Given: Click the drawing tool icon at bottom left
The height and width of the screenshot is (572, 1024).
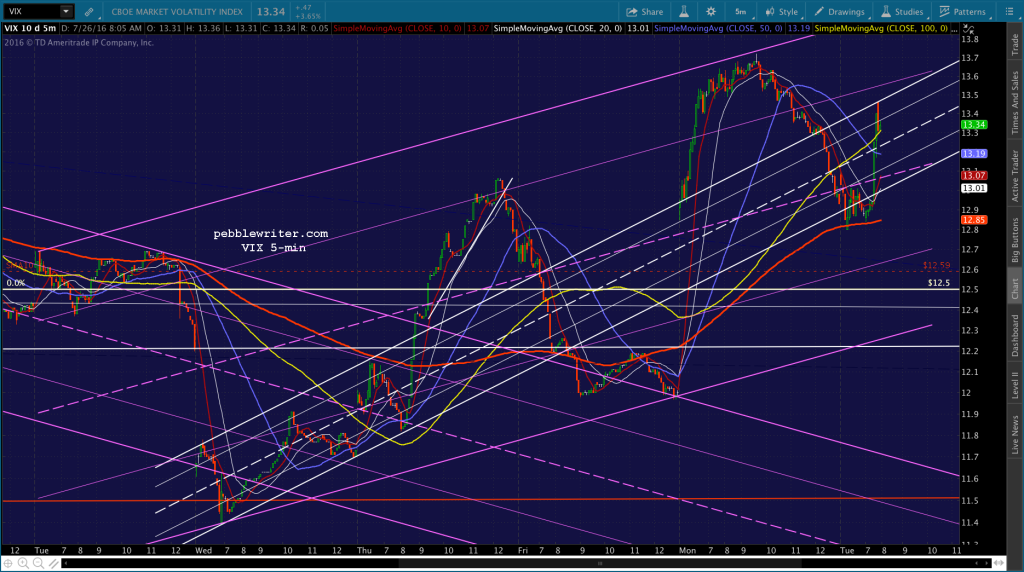Looking at the screenshot, I should (x=54, y=563).
